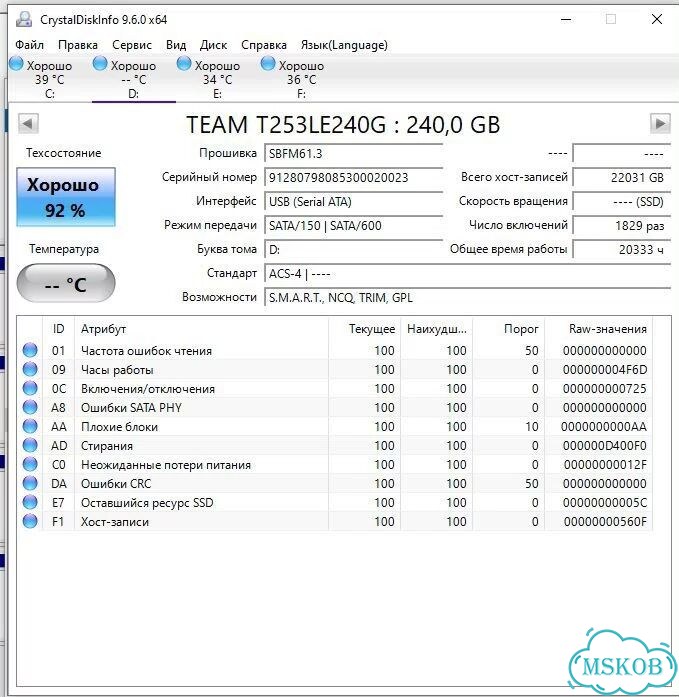Switch to the E: disk tab at 34 °C
The height and width of the screenshot is (697, 679).
pyautogui.click(x=217, y=79)
